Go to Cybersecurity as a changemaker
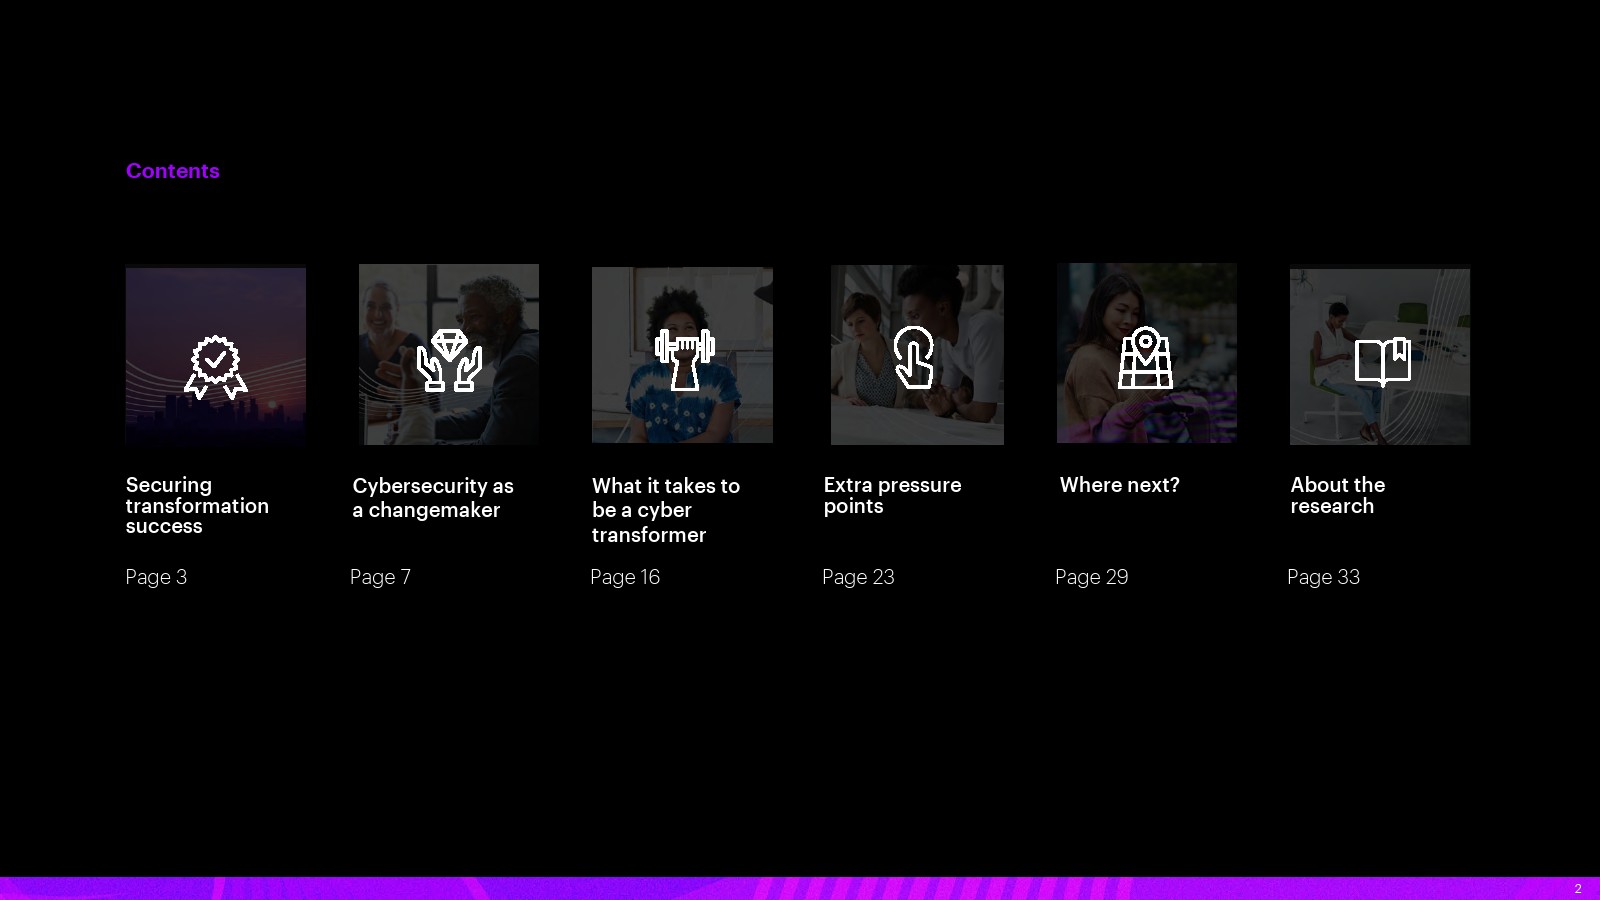Viewport: 1600px width, 900px height. coord(432,498)
